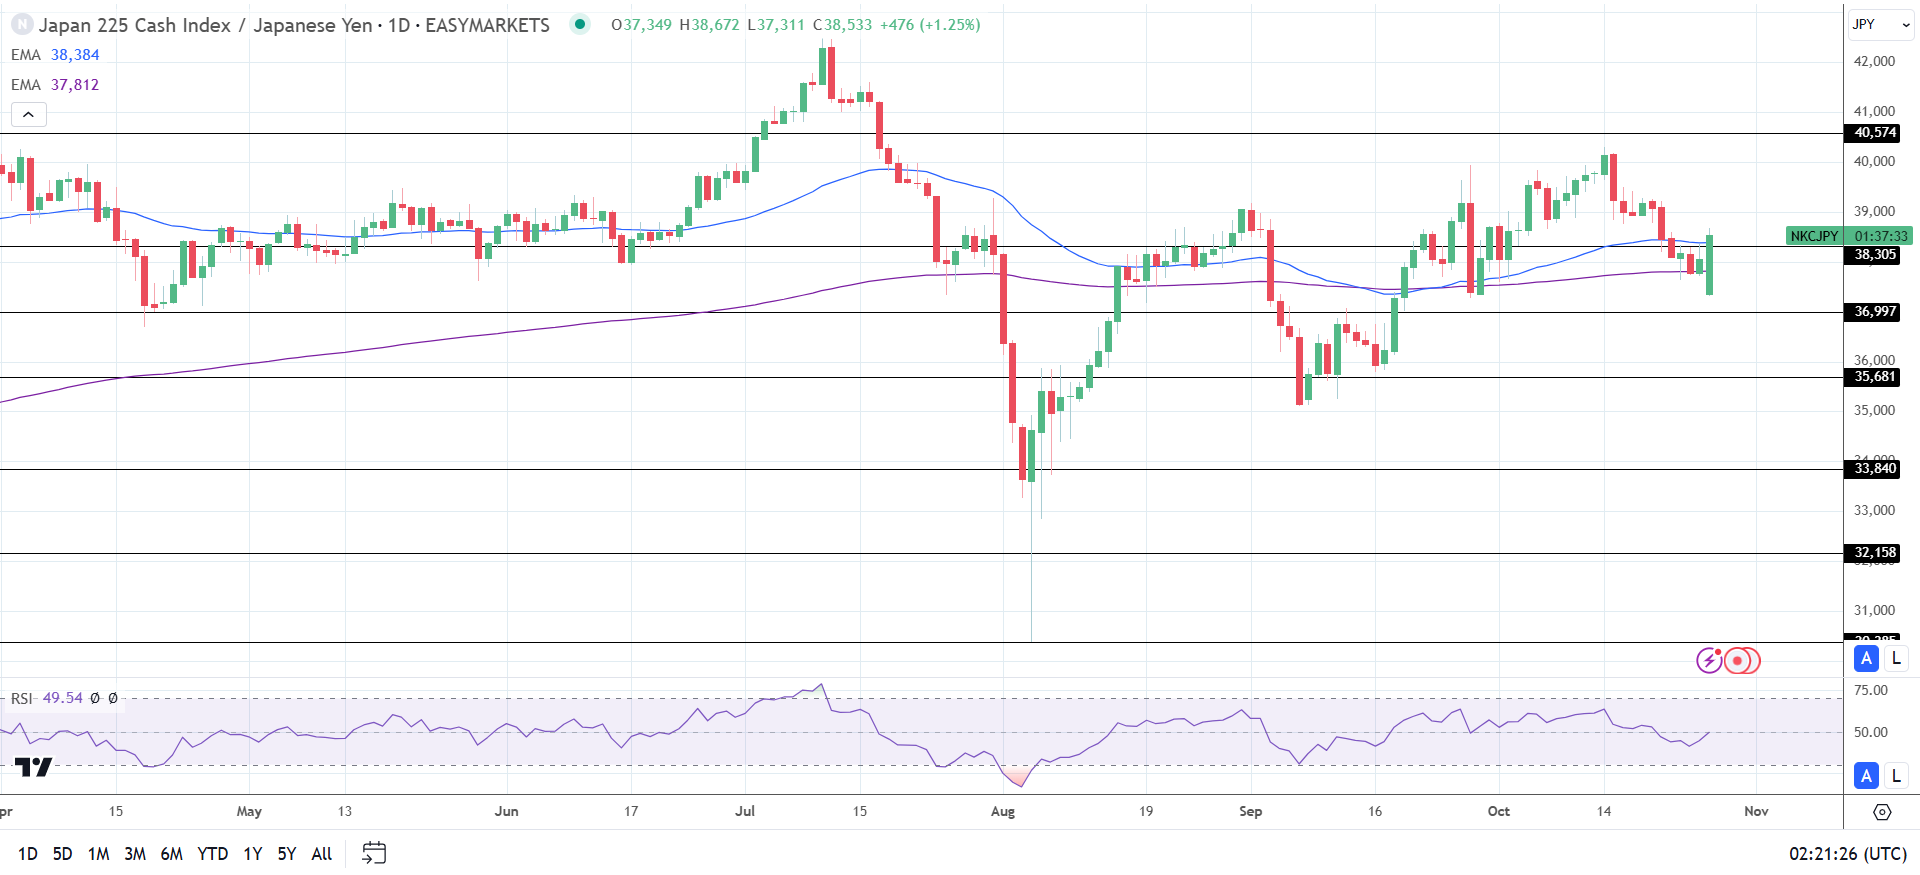Collapse the indicator legend with the chevron button

point(29,115)
